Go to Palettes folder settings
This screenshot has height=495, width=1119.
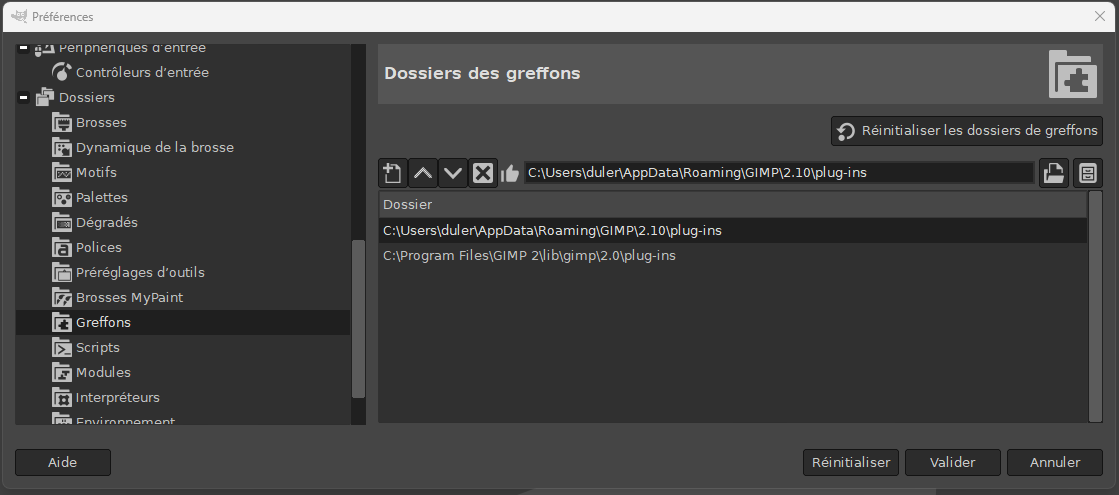click(x=102, y=198)
